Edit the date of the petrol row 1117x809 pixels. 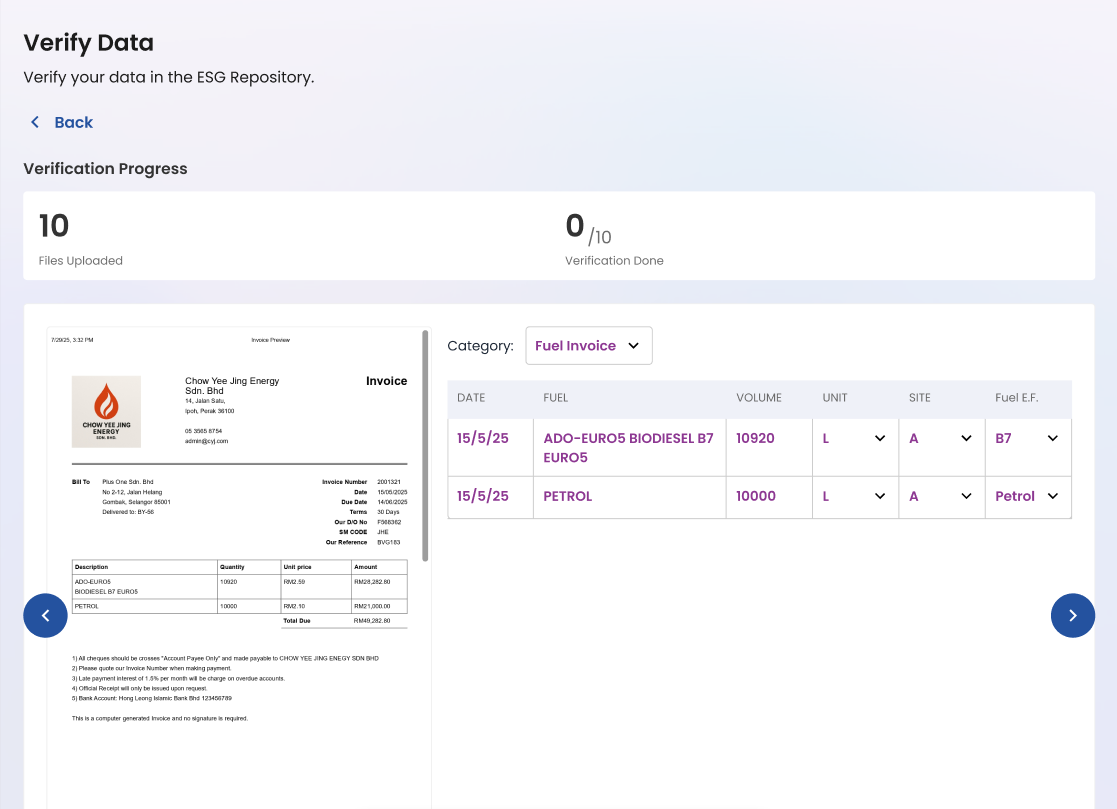pos(483,496)
